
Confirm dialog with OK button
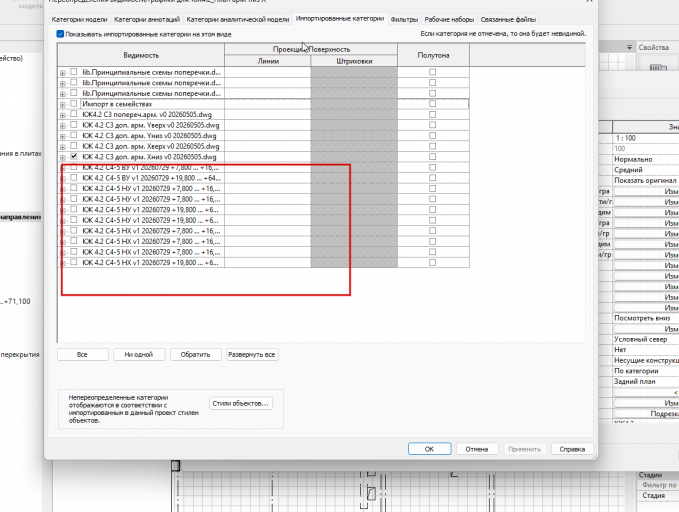[x=429, y=449]
